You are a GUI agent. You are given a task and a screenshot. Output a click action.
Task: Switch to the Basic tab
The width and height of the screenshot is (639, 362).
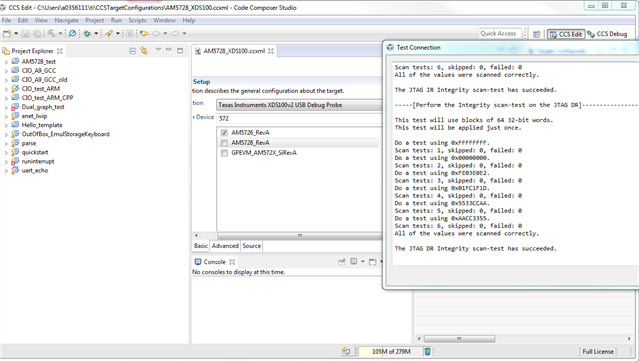(201, 246)
